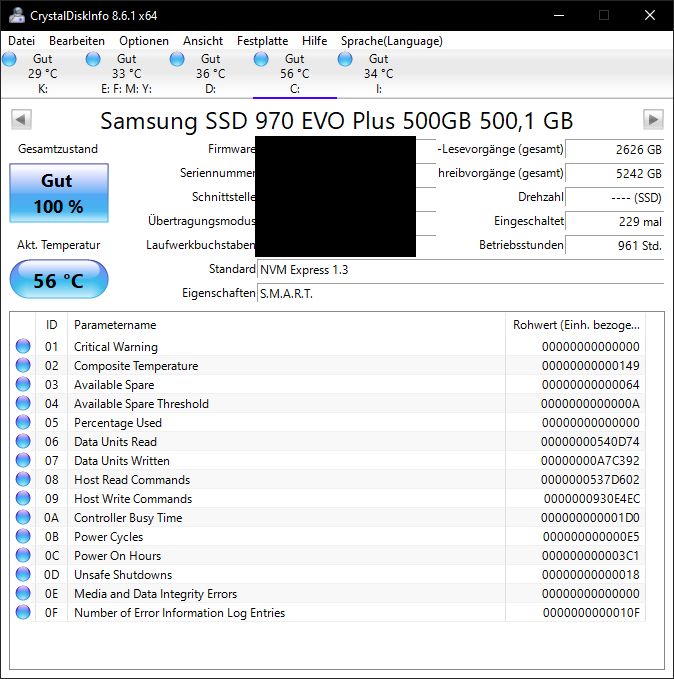This screenshot has height=679, width=674.
Task: Select drive I: at 34 °C
Action: pos(379,74)
